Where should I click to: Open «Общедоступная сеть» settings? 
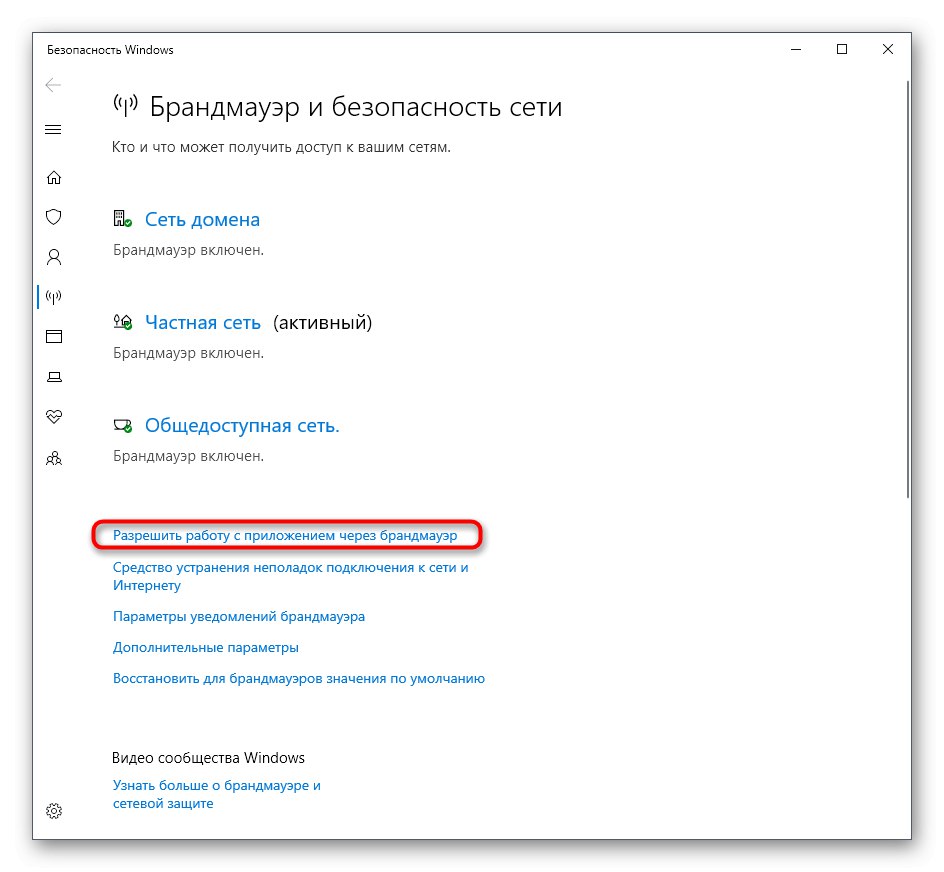[241, 425]
